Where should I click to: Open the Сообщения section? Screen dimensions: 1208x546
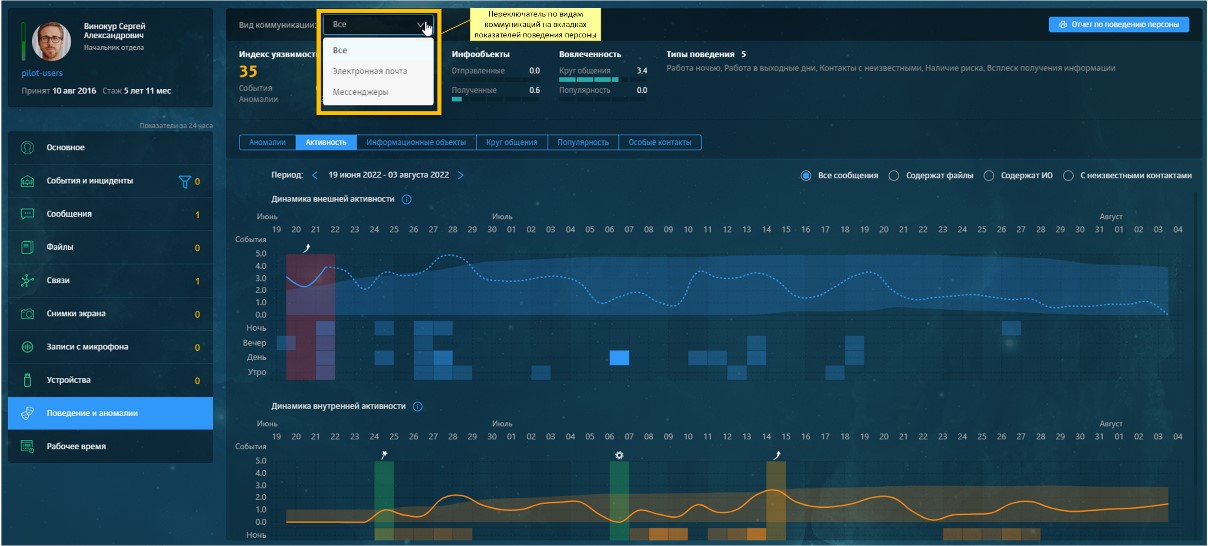[x=110, y=214]
